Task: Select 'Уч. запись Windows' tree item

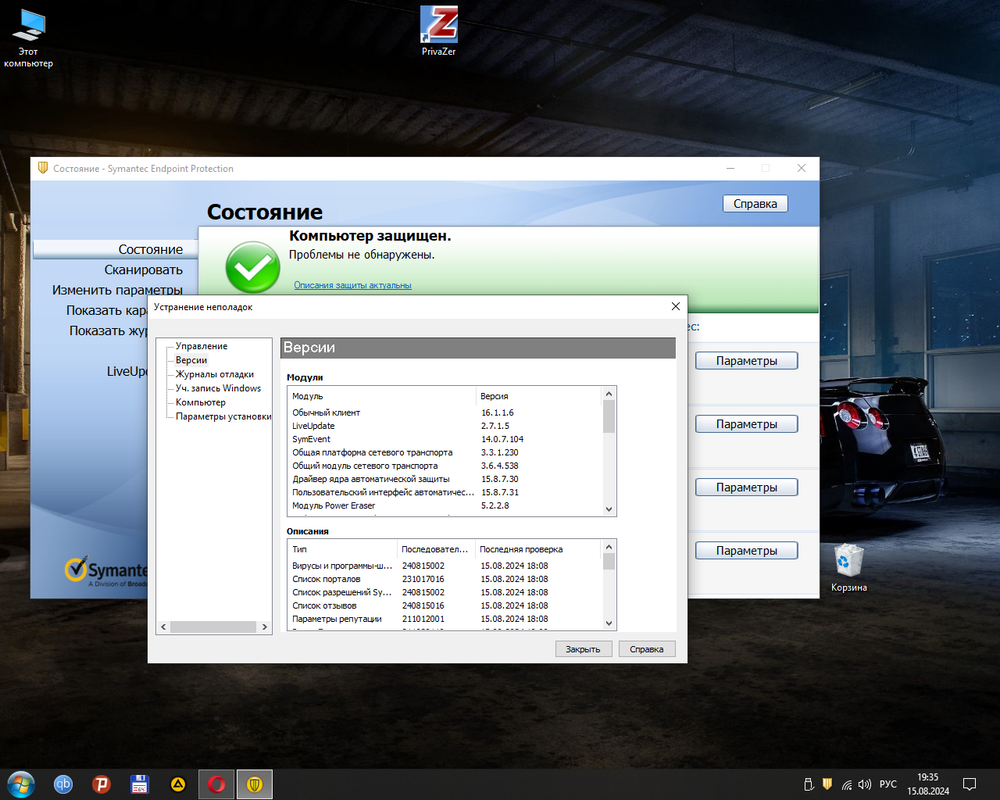Action: 218,388
